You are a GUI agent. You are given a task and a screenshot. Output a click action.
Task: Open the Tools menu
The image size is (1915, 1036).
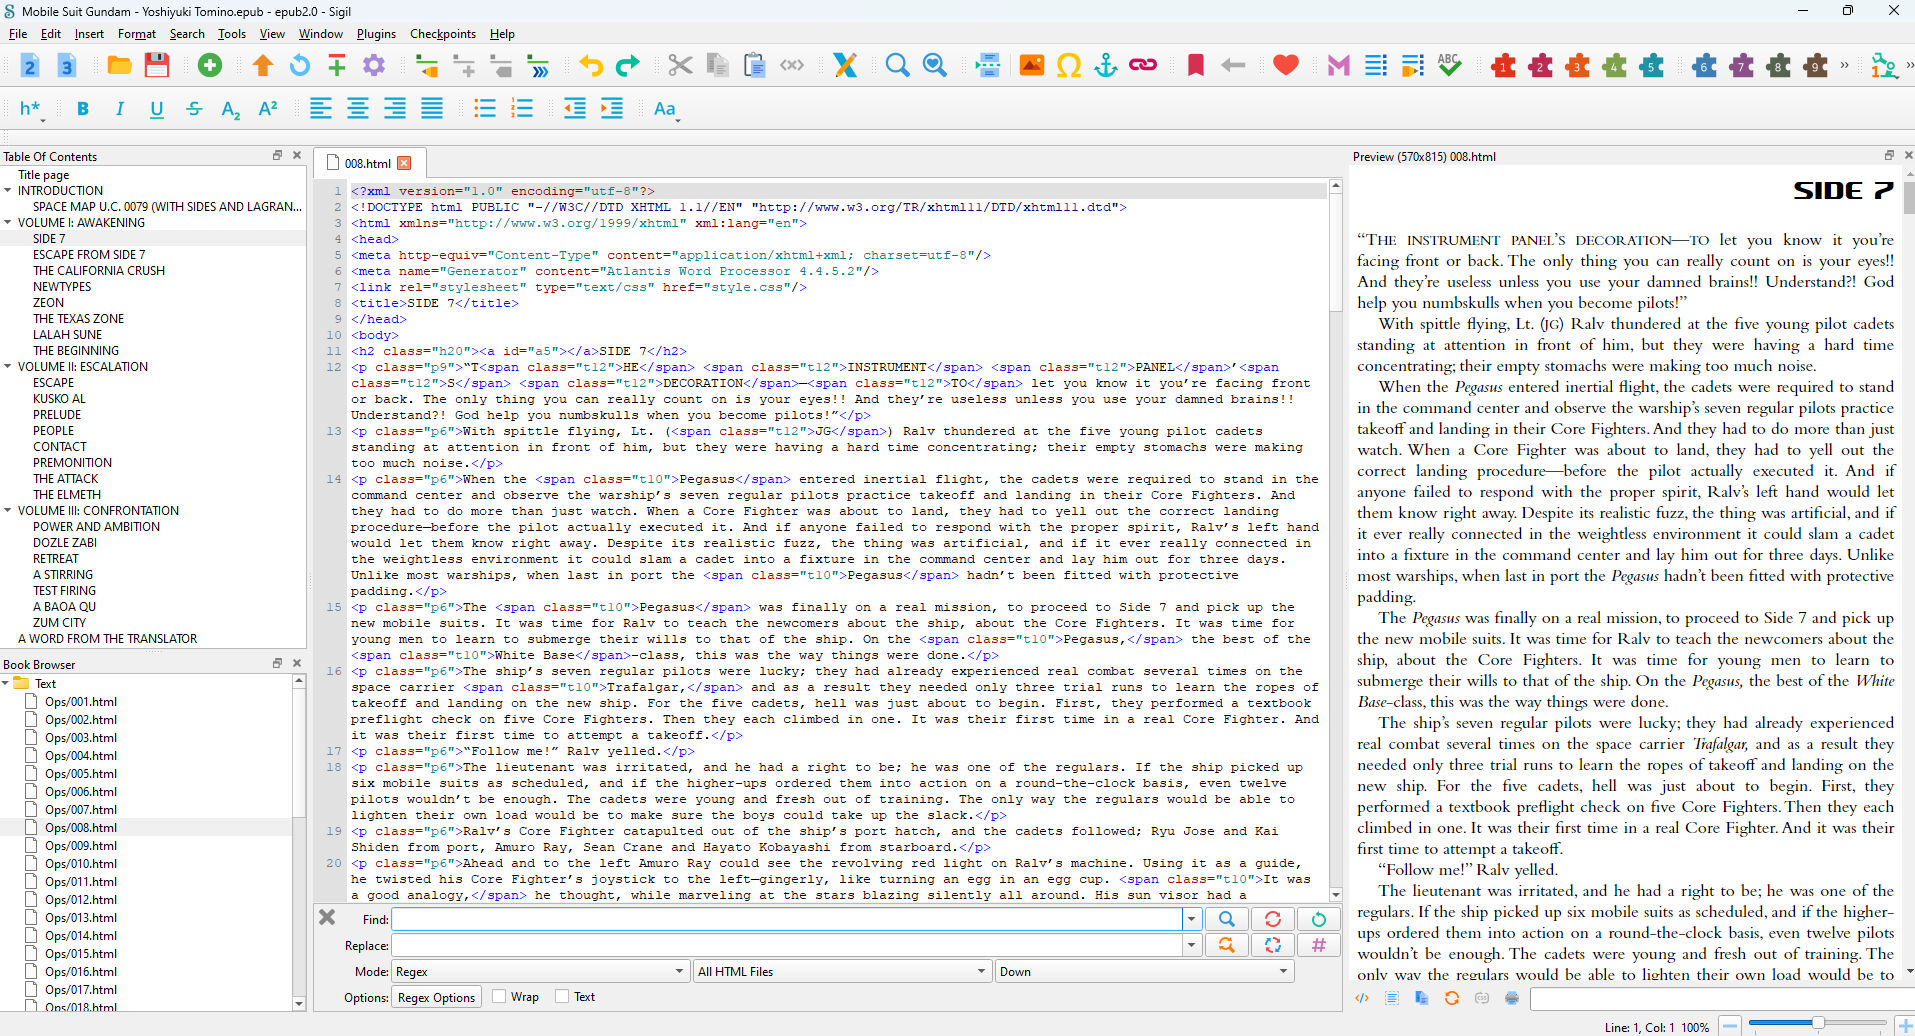[232, 34]
